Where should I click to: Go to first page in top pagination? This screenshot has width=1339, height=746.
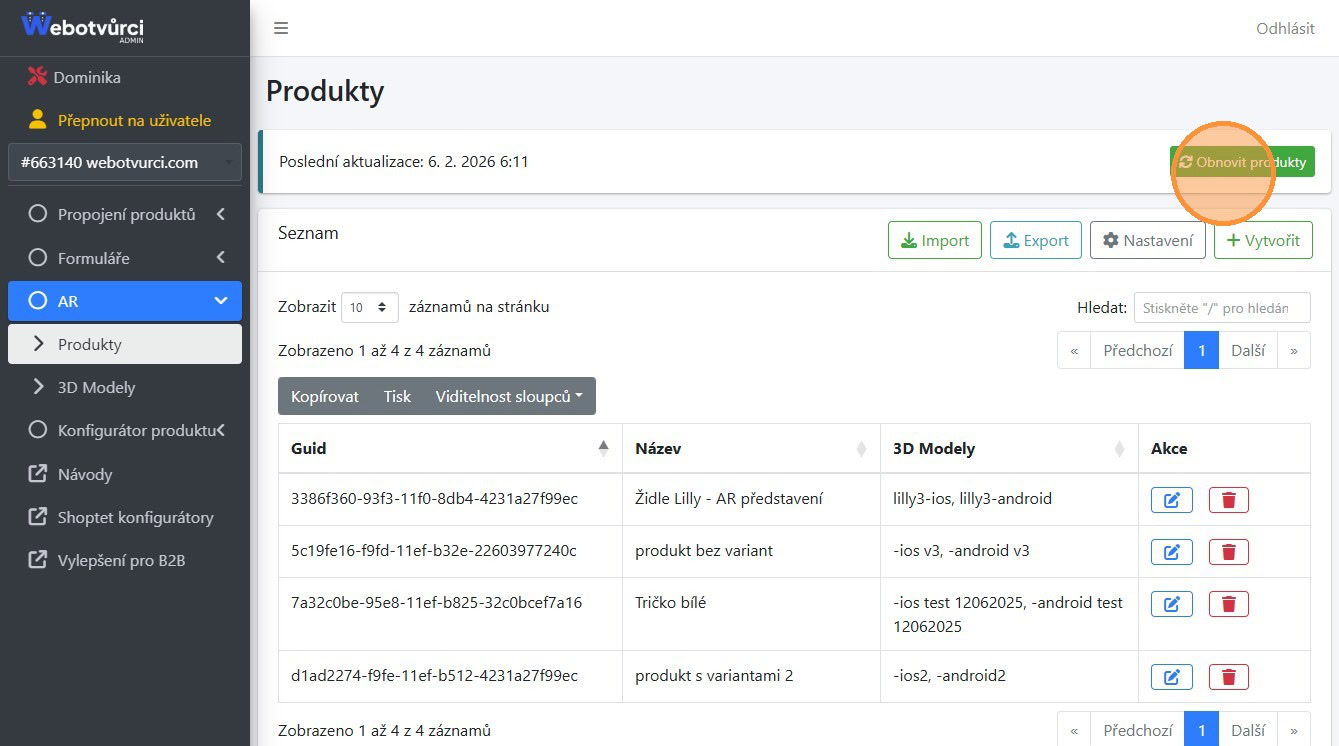(x=1074, y=350)
